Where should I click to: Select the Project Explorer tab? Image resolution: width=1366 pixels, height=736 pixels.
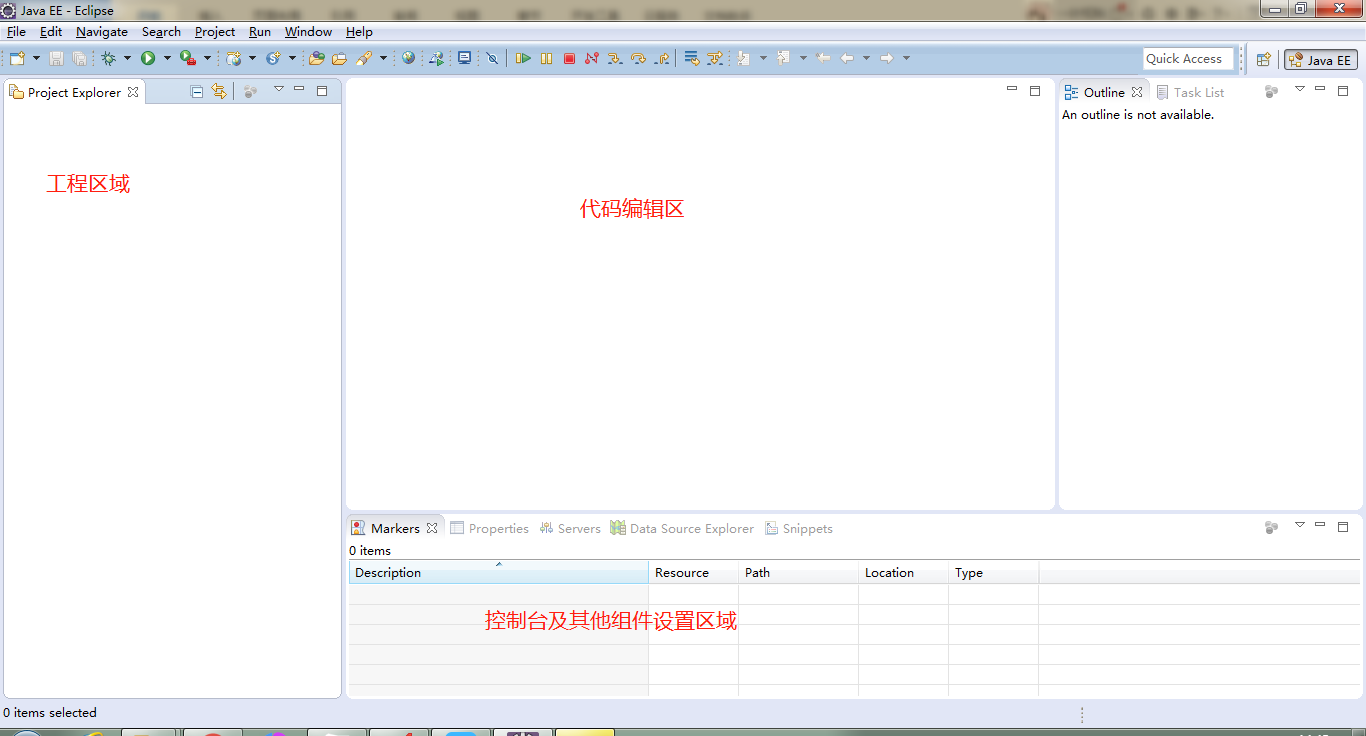(x=74, y=92)
